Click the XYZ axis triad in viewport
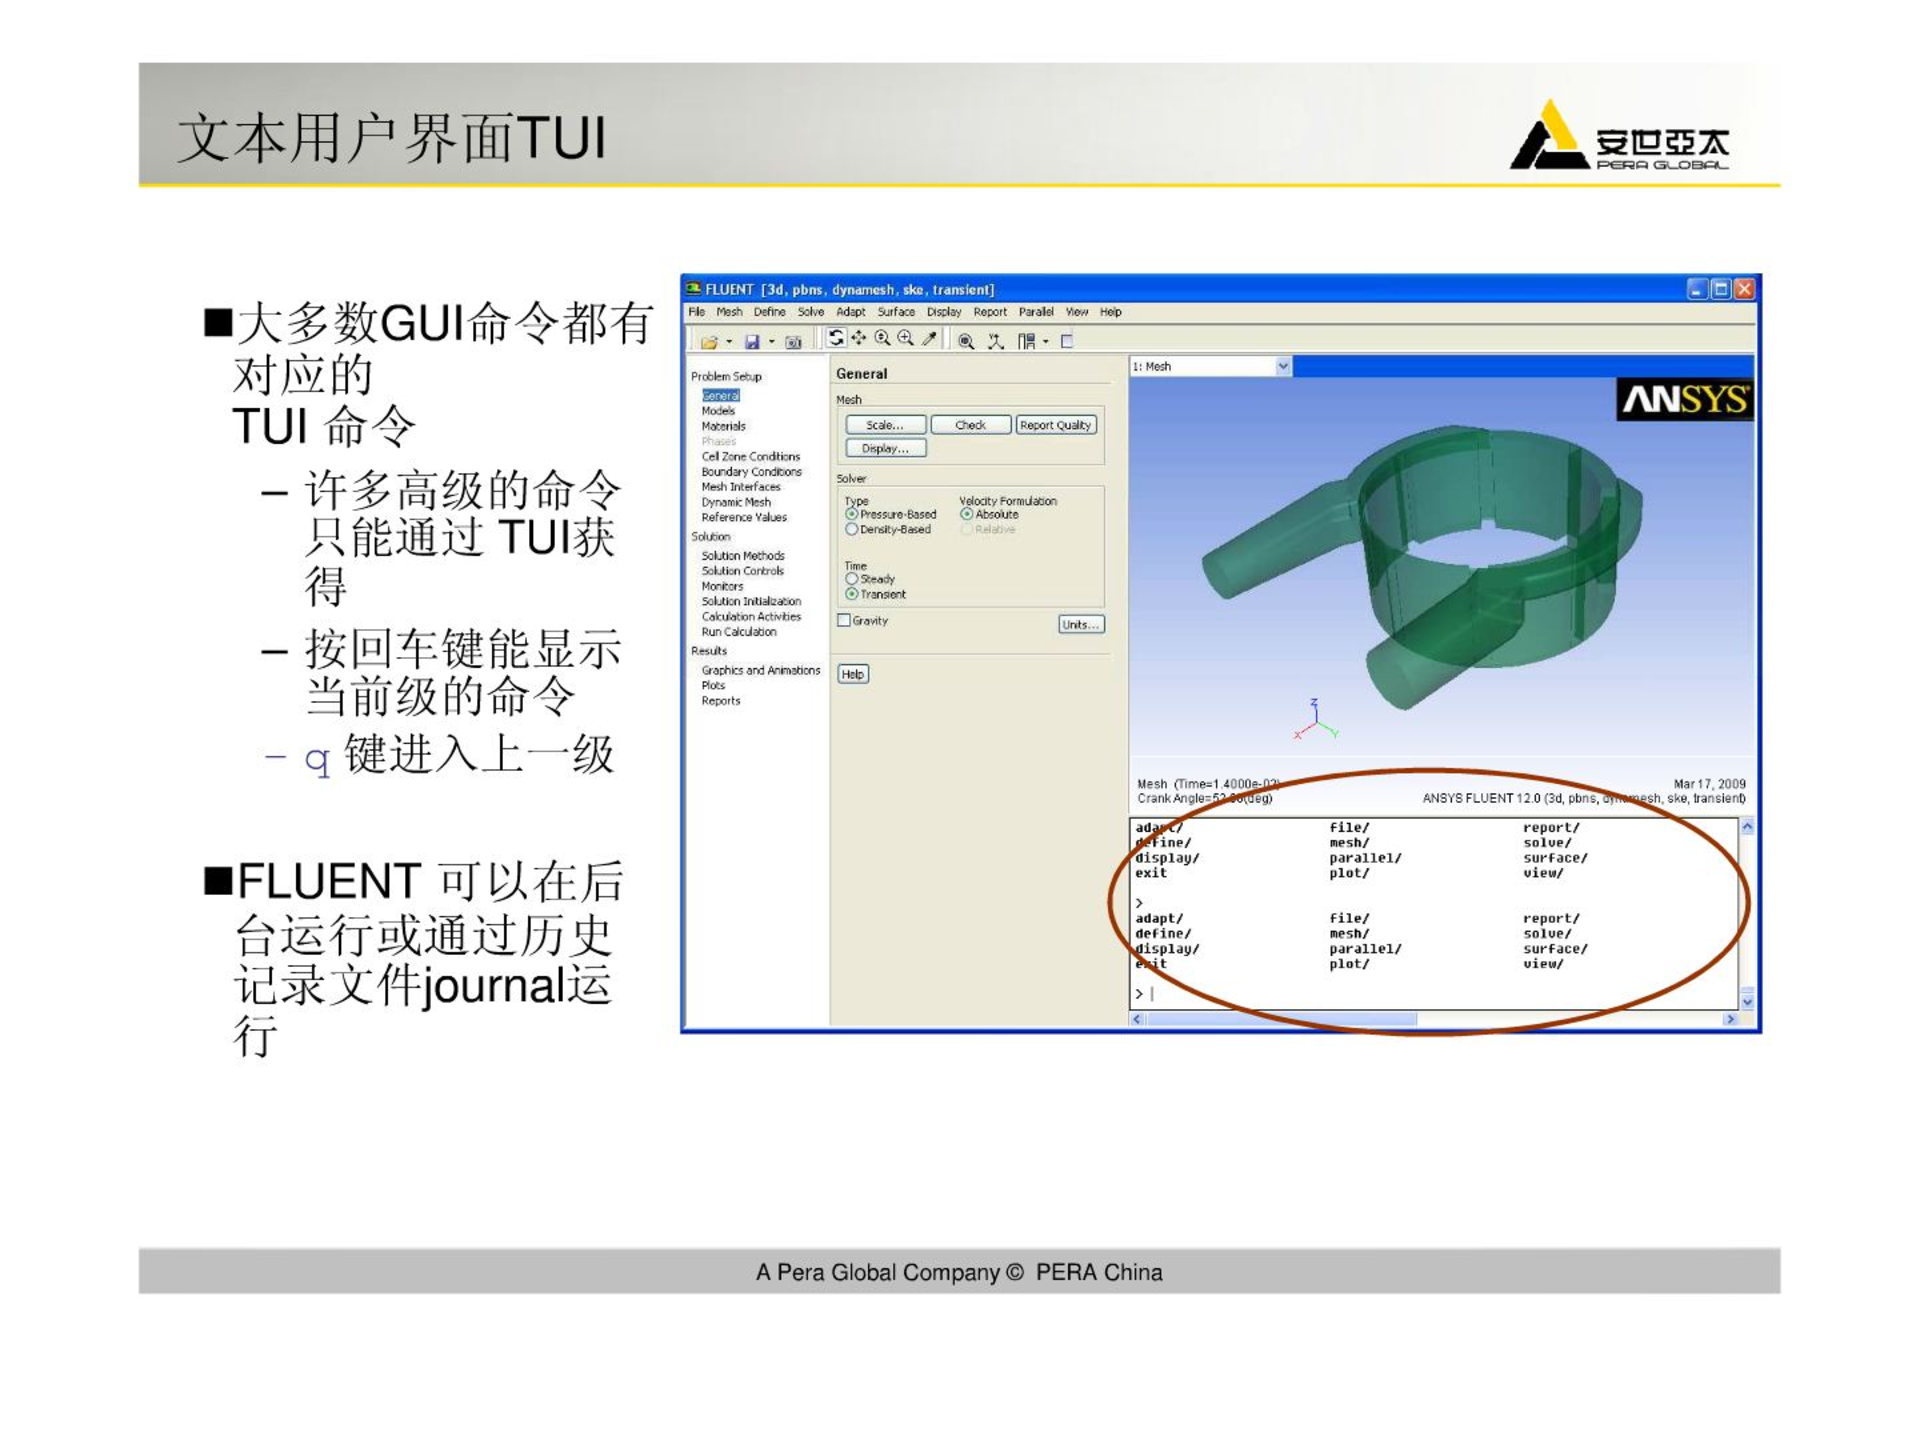This screenshot has width=1920, height=1440. click(1315, 720)
